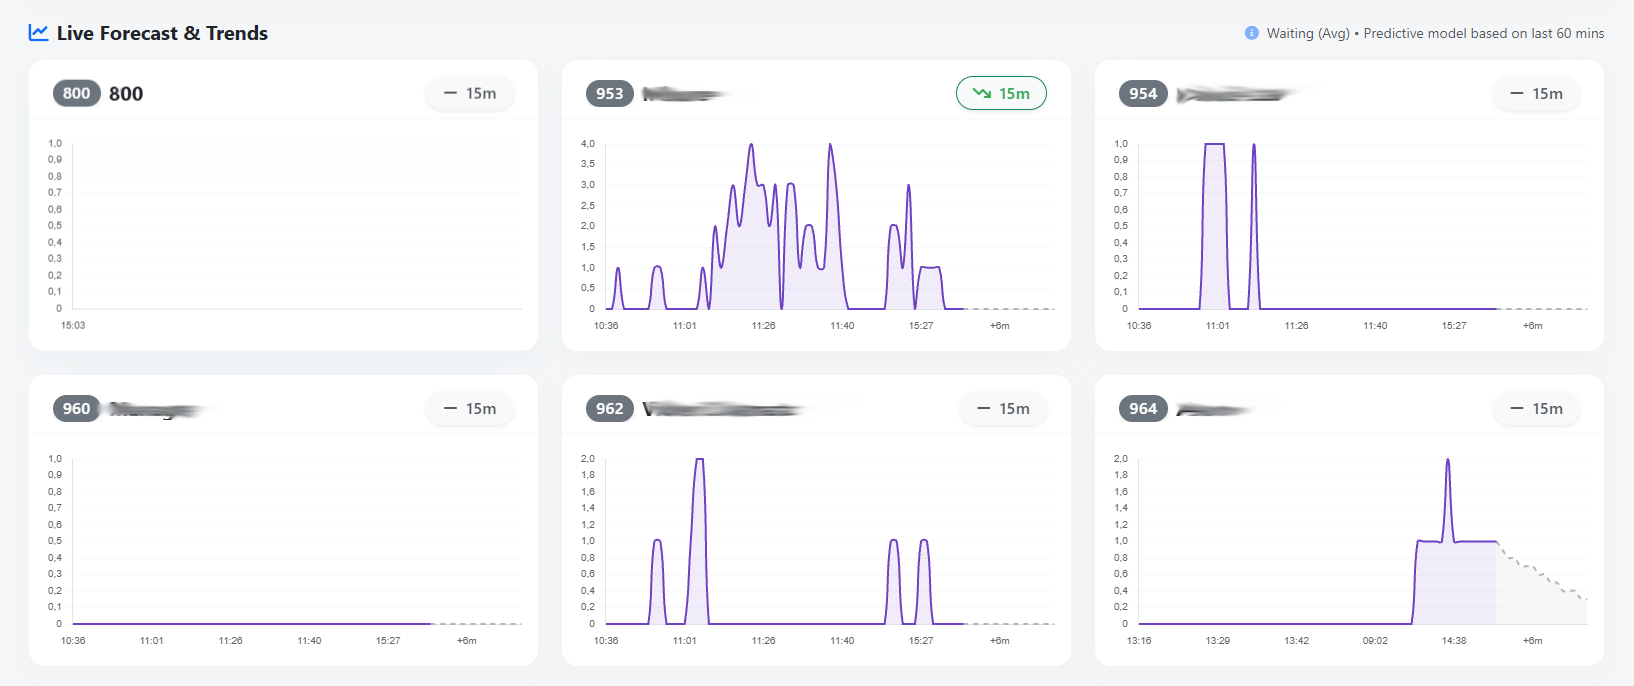The width and height of the screenshot is (1634, 686).
Task: Click the 15m trend pill on queue 964
Action: 1536,408
